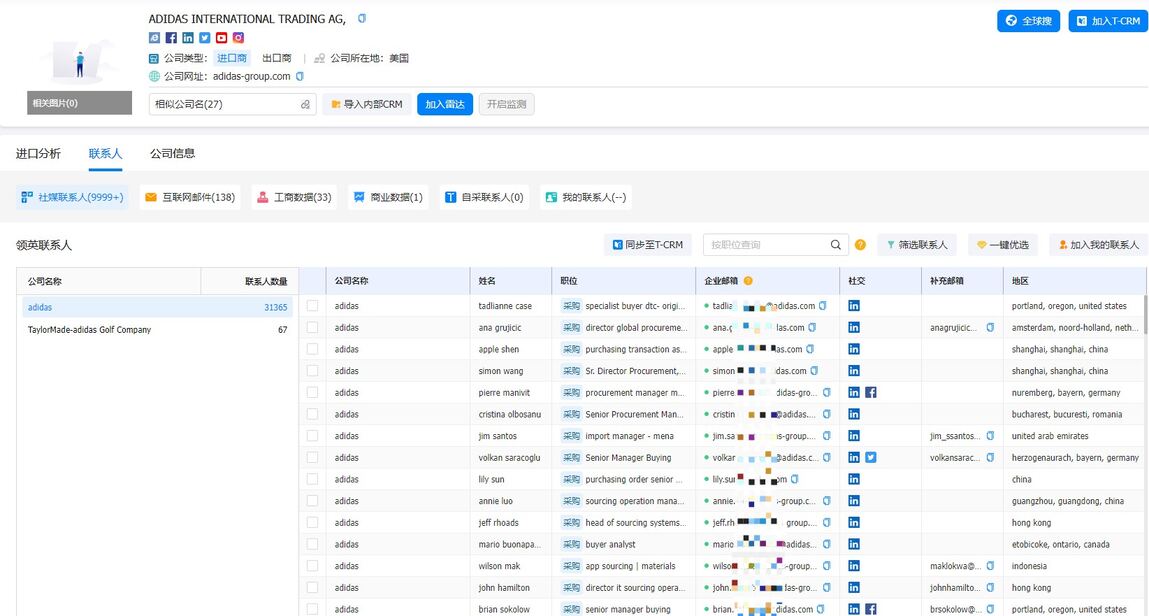Open the company's Internet Explorer website icon

[x=154, y=37]
